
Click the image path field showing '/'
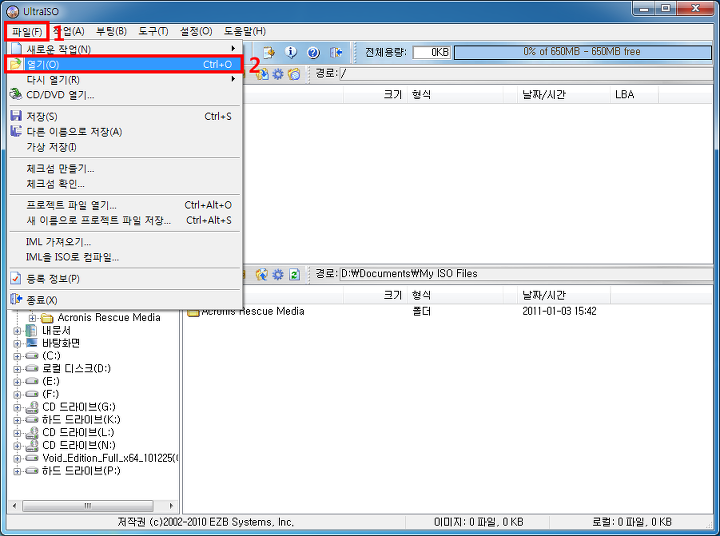click(x=525, y=73)
